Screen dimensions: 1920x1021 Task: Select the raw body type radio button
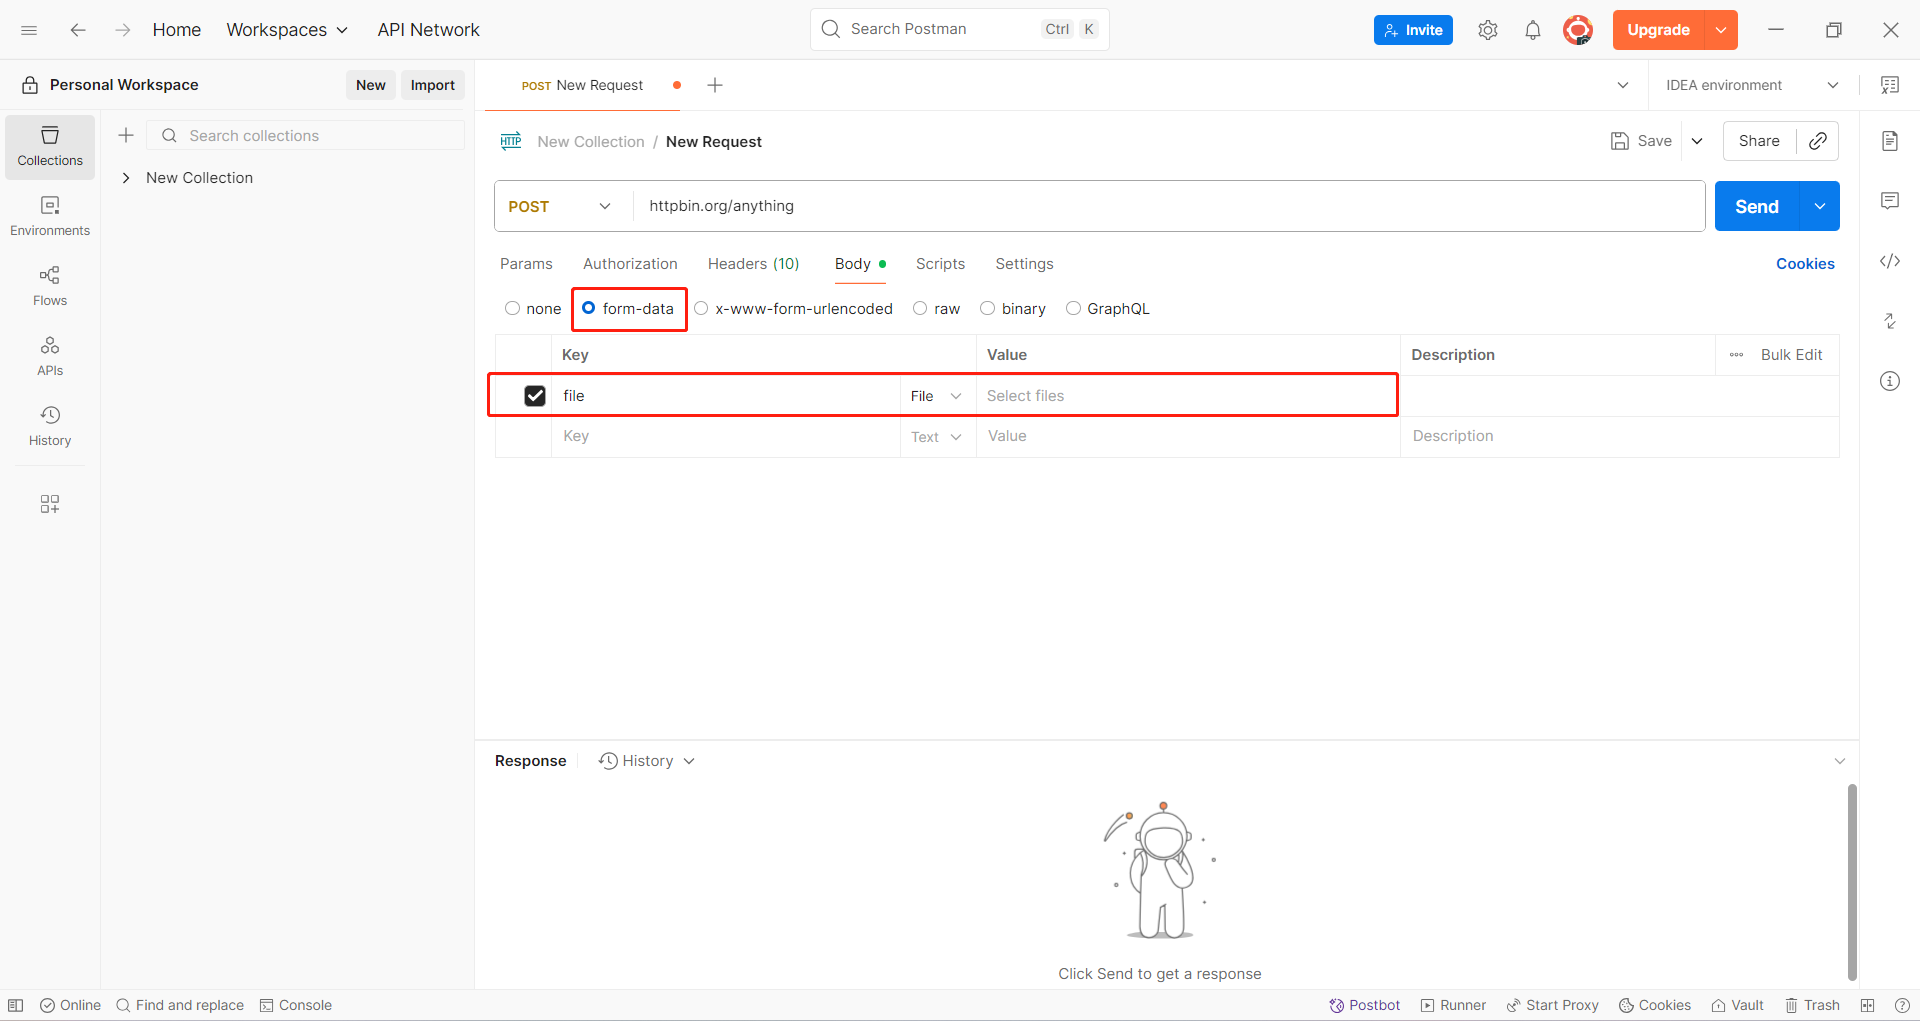coord(920,308)
